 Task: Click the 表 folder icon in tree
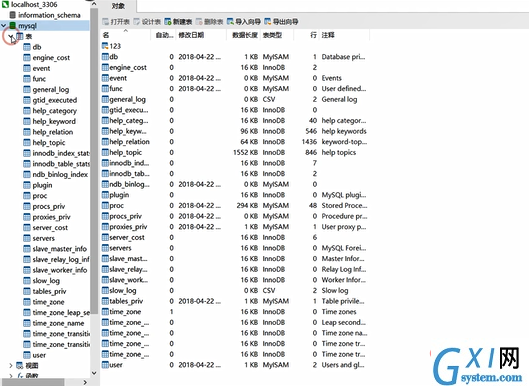point(20,36)
